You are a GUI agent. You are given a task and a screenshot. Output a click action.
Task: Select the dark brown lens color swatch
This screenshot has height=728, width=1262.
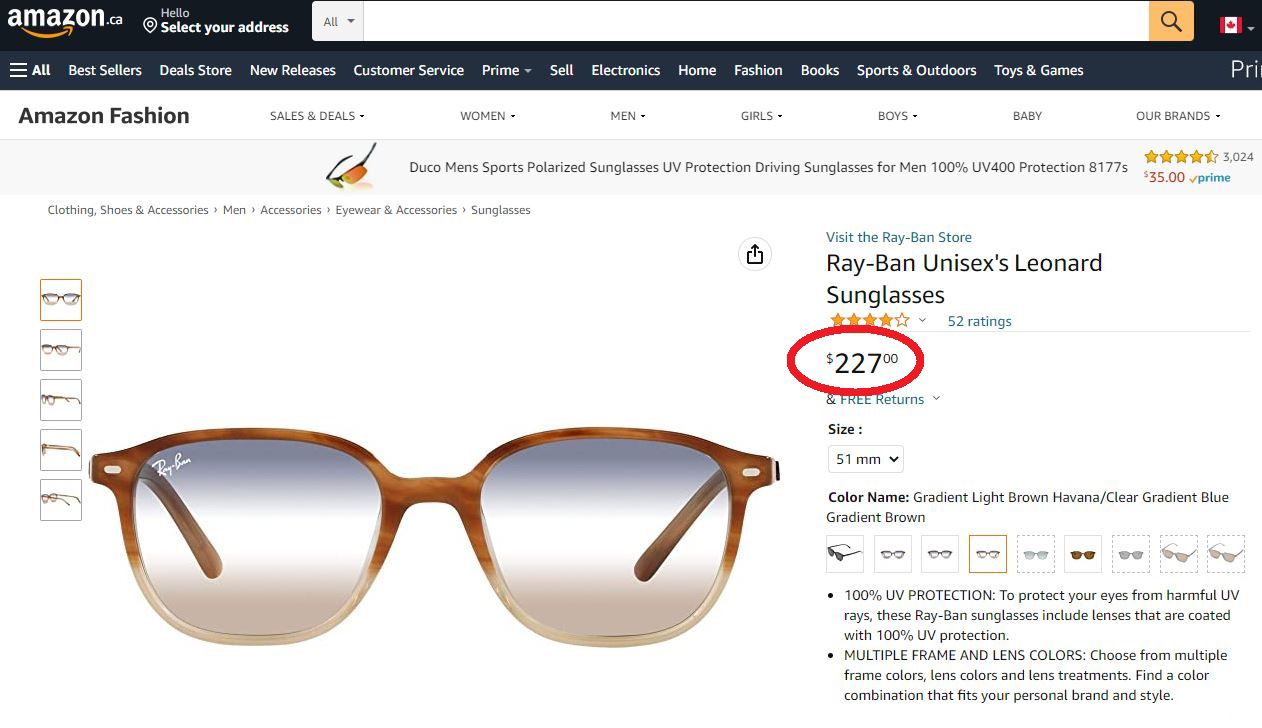[x=1082, y=553]
